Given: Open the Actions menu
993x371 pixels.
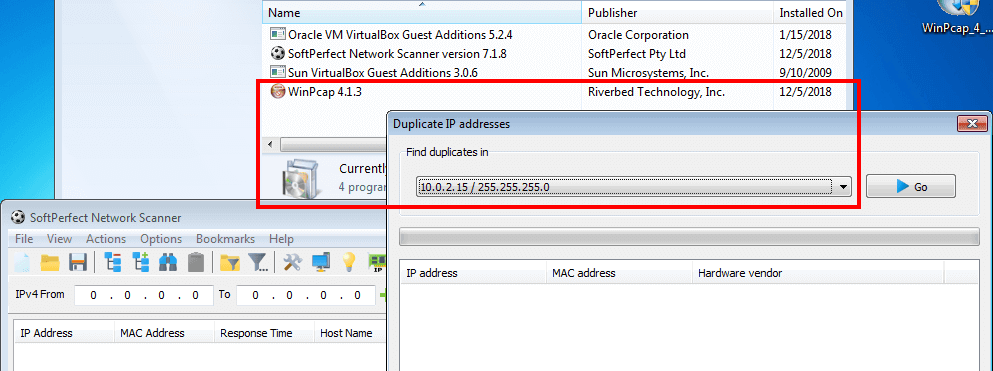Looking at the screenshot, I should pyautogui.click(x=106, y=239).
